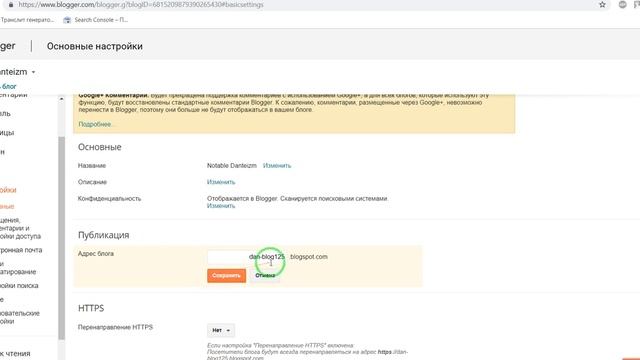Click the Название label text

92,166
